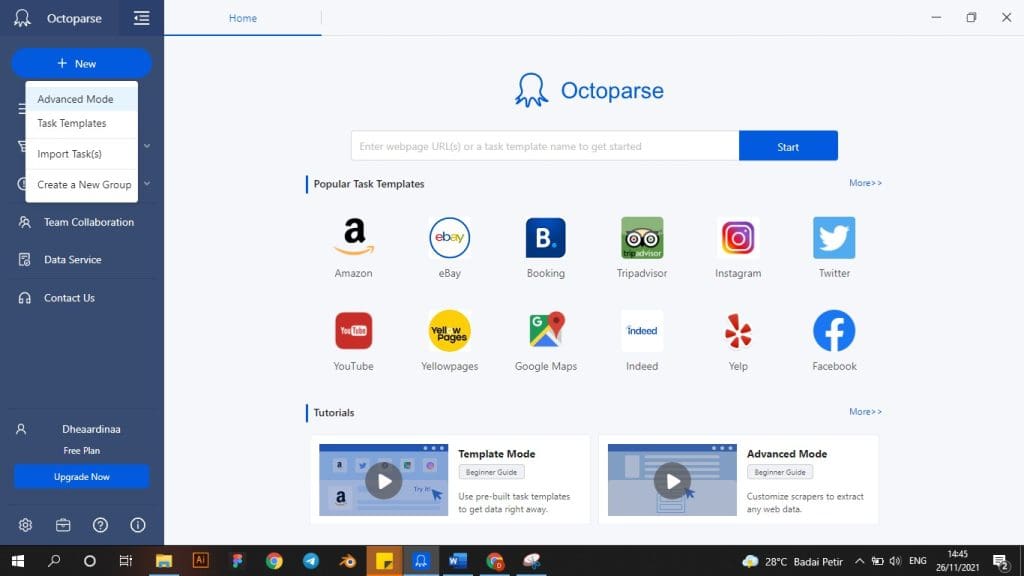
Task: Open the info icon in sidebar footer
Action: point(138,525)
